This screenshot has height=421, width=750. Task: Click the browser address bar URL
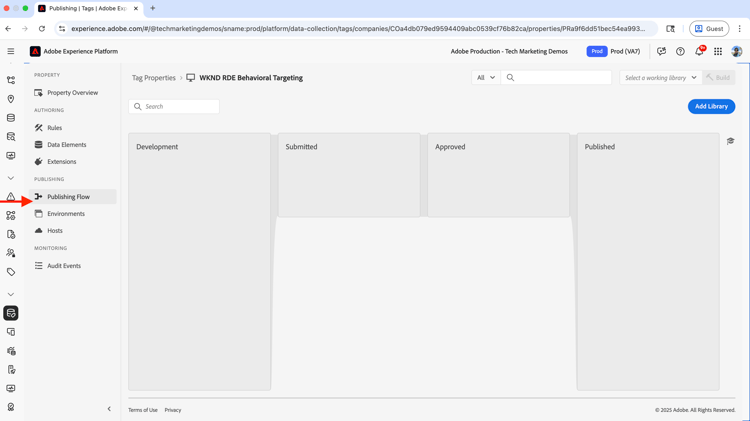[358, 29]
